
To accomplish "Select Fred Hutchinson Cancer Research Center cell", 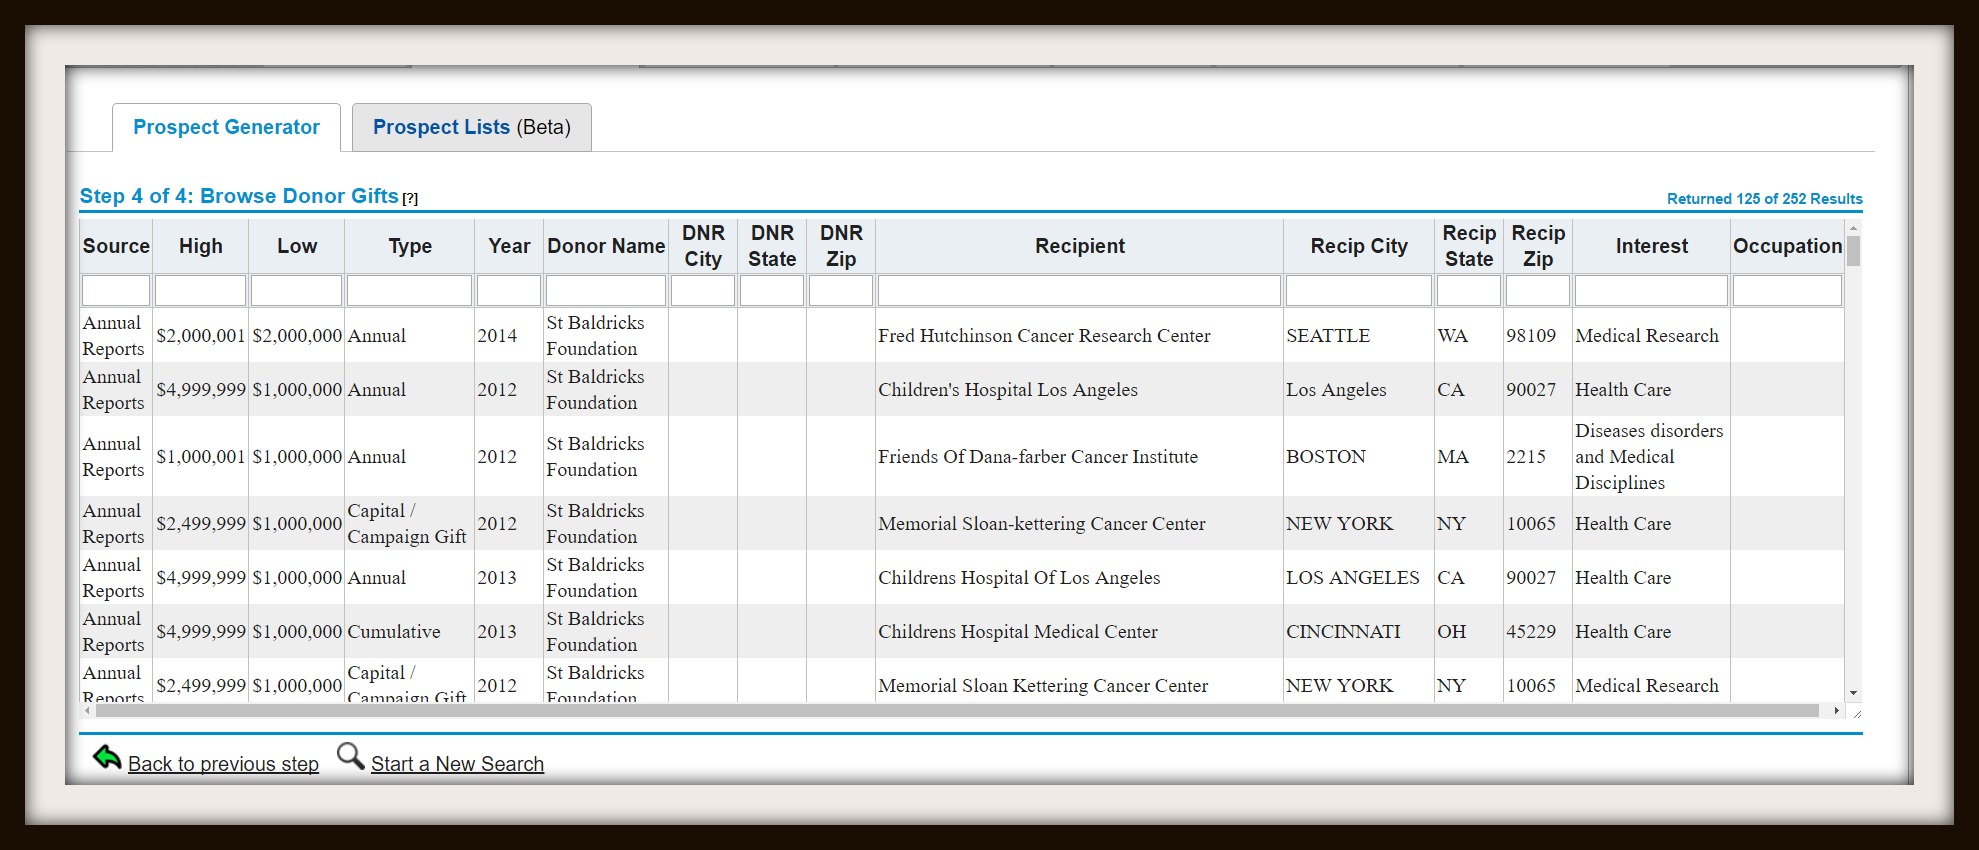I will click(x=1079, y=336).
